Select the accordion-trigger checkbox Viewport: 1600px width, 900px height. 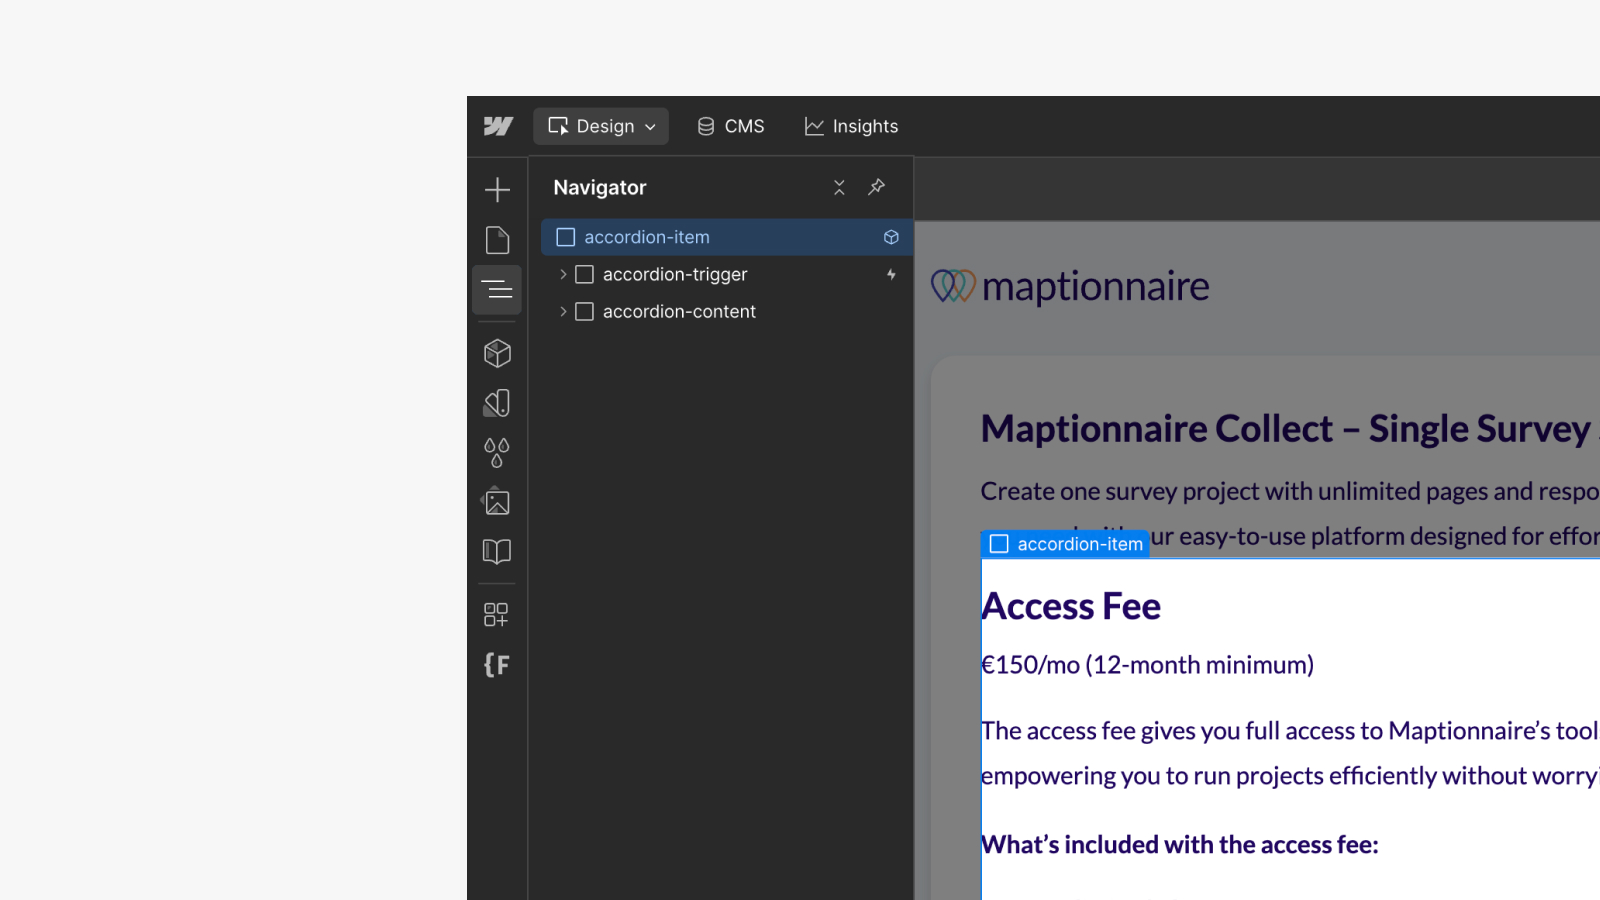(x=584, y=274)
